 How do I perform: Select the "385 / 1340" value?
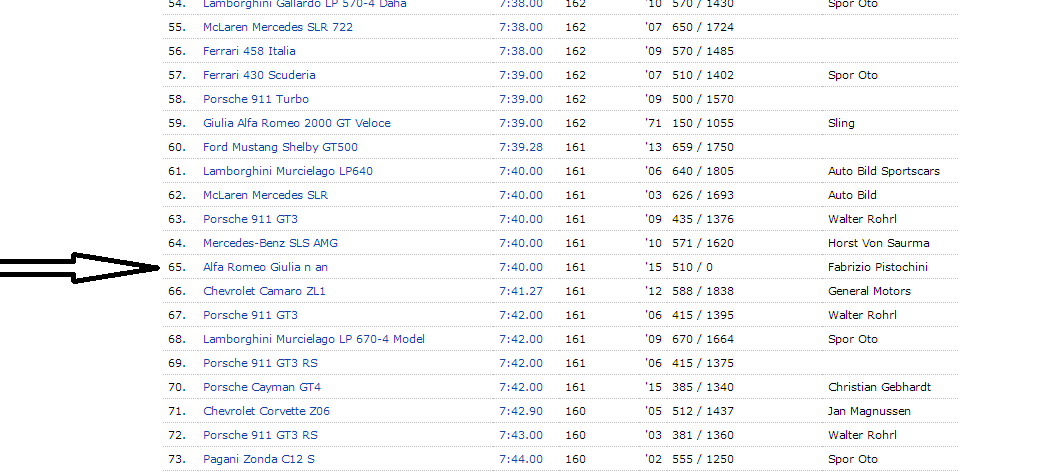[x=702, y=388]
